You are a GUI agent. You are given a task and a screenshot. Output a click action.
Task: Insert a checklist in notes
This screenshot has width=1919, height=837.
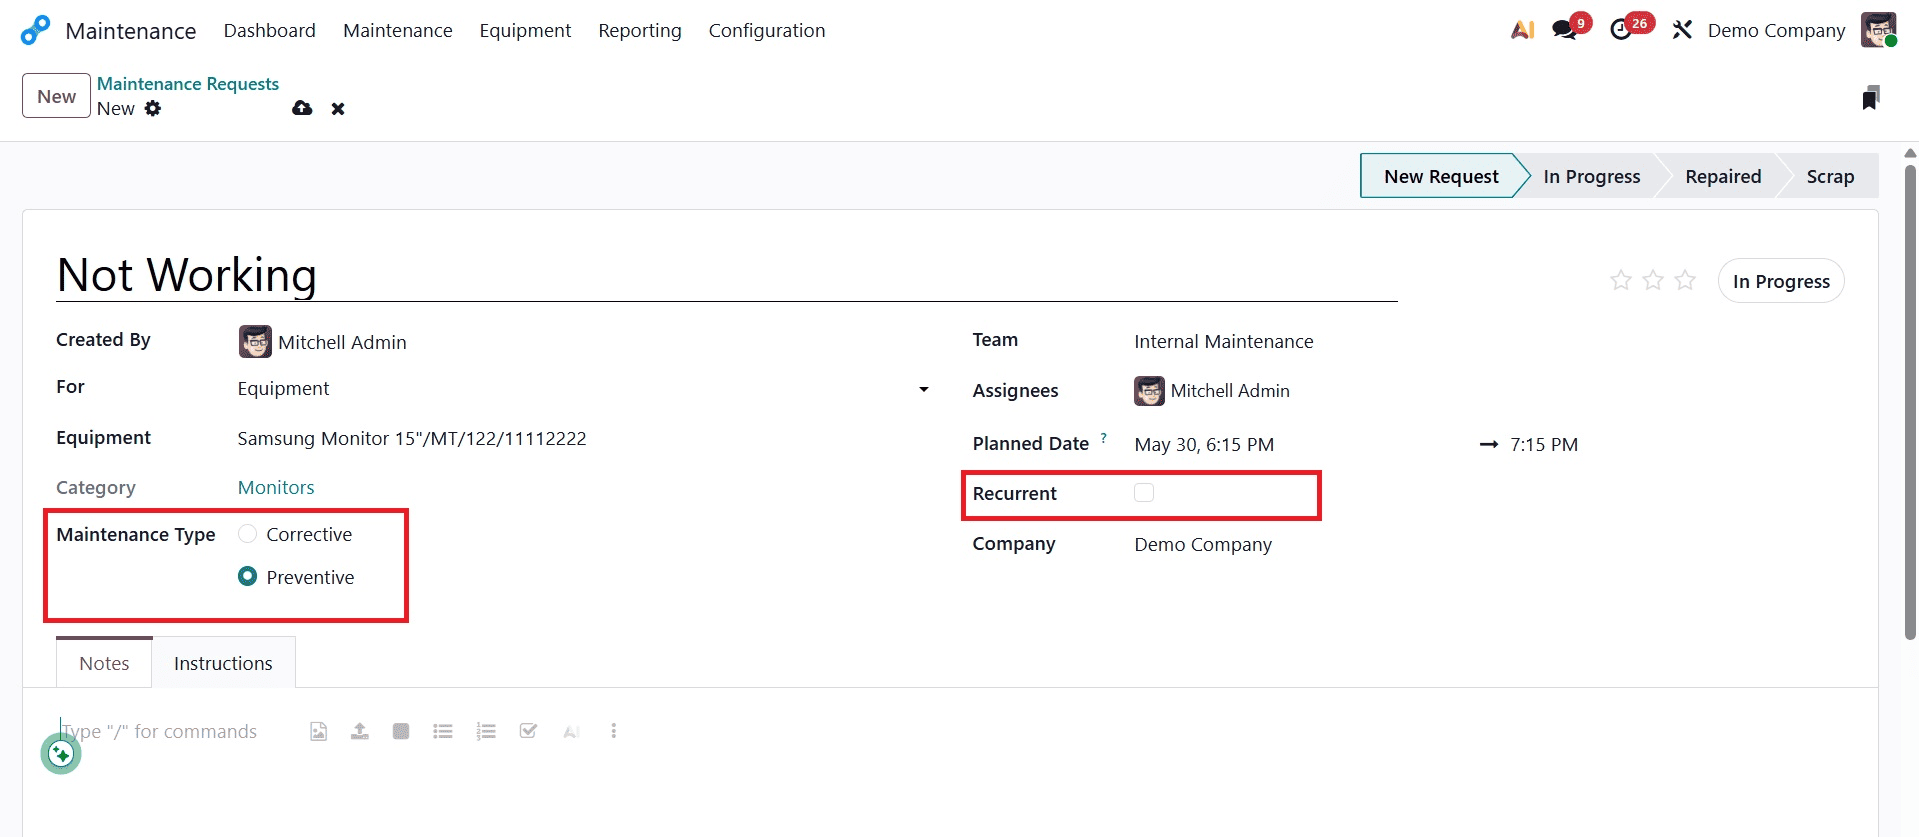[528, 731]
